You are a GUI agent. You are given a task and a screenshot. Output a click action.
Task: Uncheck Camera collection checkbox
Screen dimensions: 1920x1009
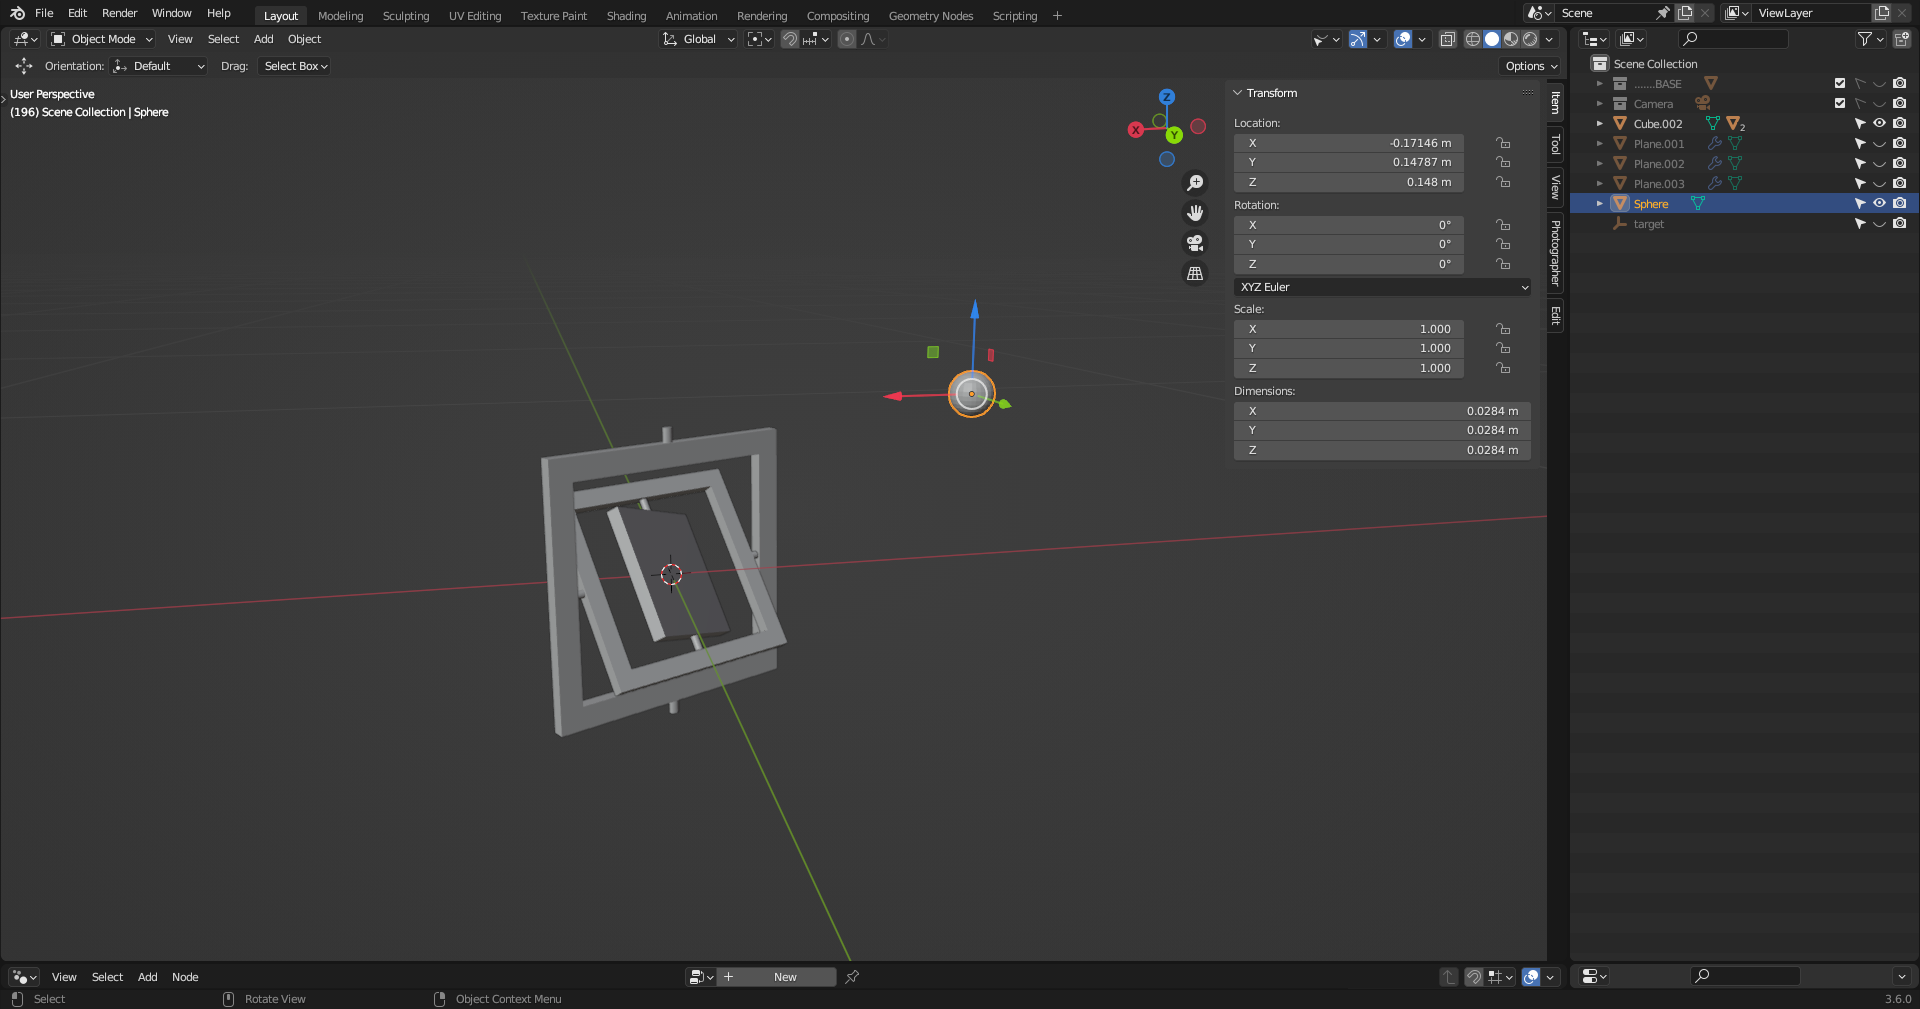1840,103
